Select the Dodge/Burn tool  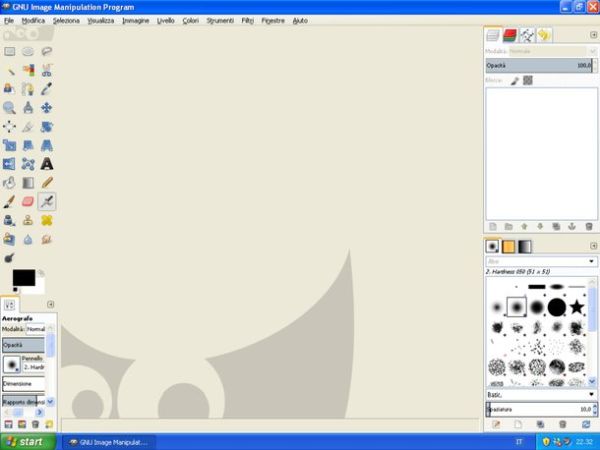pyautogui.click(x=10, y=258)
